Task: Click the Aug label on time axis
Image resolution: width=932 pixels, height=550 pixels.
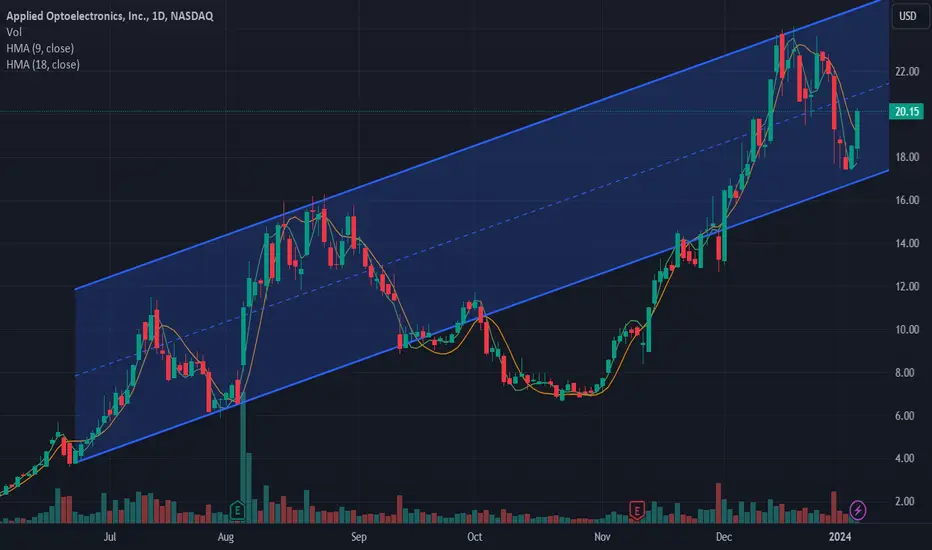Action: (226, 537)
